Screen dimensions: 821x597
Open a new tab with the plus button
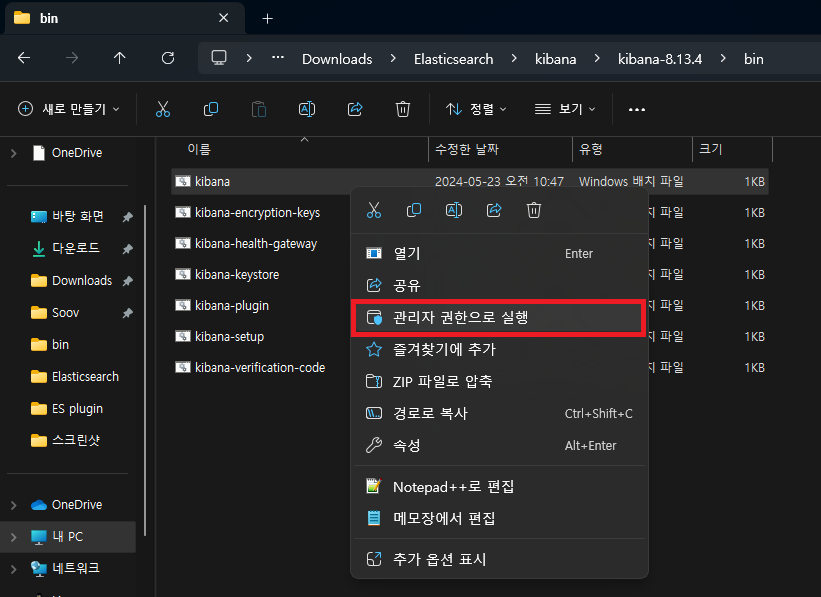268,19
